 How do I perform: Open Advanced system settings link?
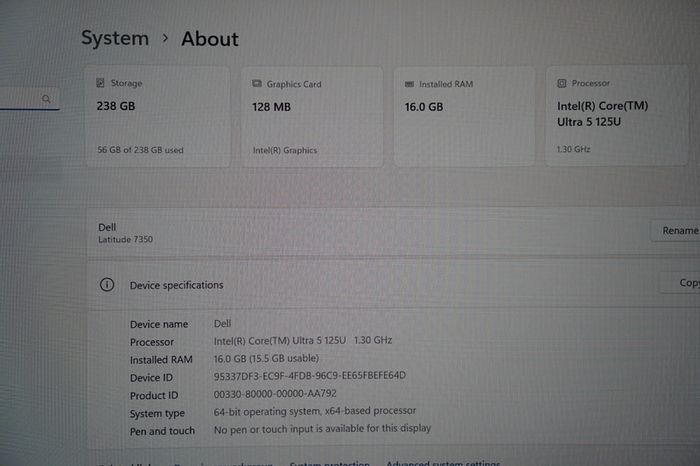click(443, 463)
